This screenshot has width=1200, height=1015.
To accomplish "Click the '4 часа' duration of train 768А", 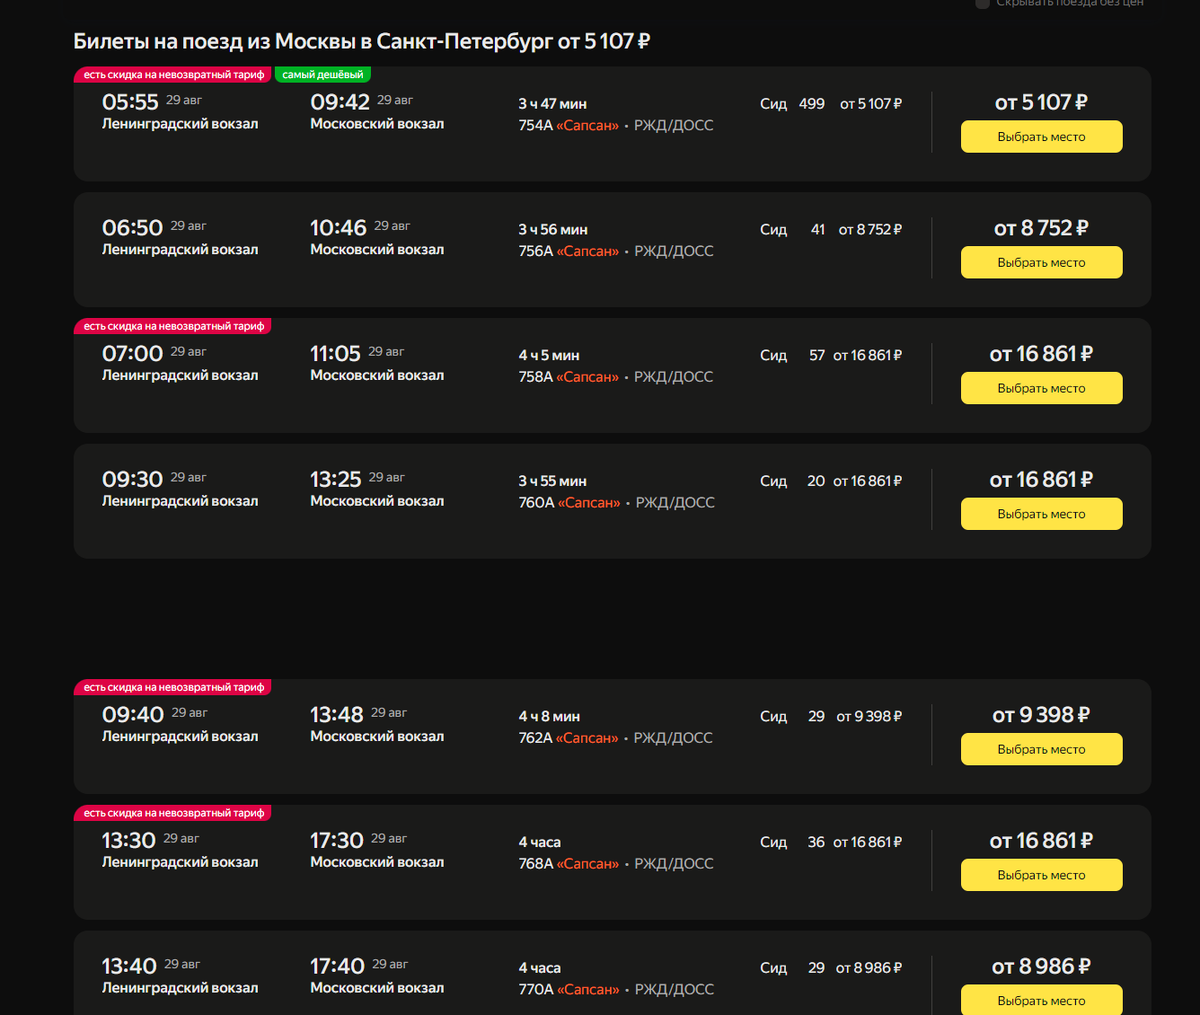I will pyautogui.click(x=540, y=843).
